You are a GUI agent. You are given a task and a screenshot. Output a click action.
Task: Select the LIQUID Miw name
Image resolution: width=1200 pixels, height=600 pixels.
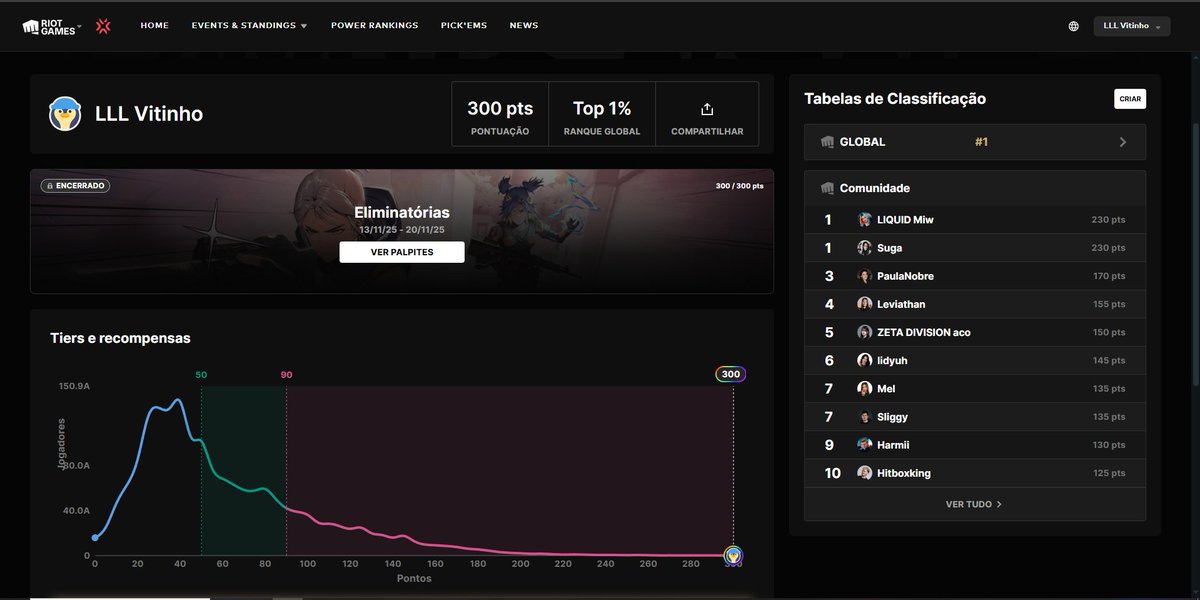905,220
